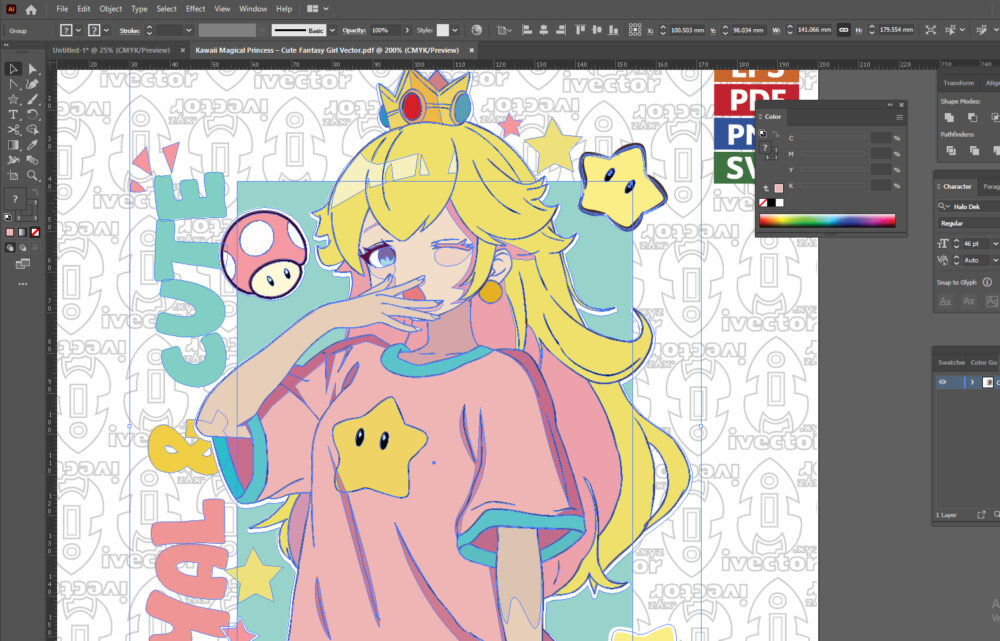Click the Regular font style field
This screenshot has height=641, width=1000.
pyautogui.click(x=968, y=224)
